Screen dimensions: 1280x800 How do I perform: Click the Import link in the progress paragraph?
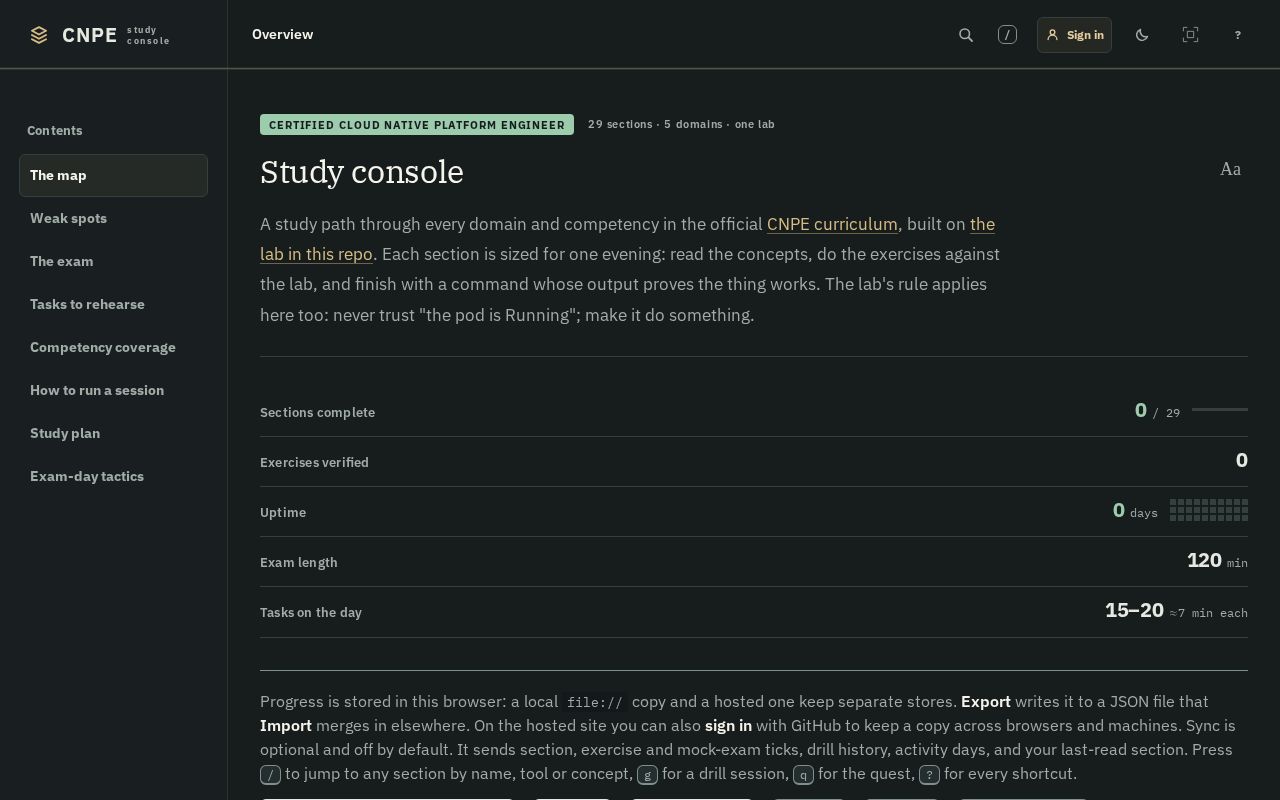click(286, 725)
